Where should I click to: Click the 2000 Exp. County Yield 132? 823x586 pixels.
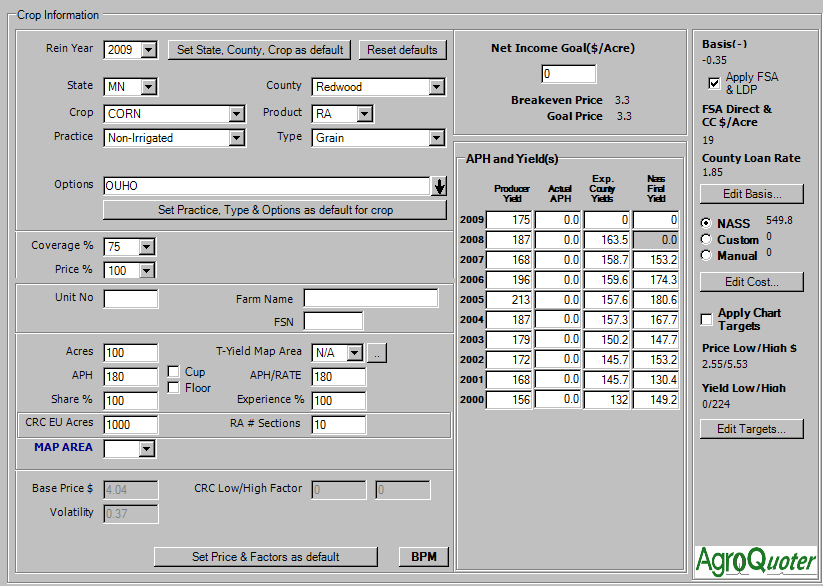[x=607, y=400]
